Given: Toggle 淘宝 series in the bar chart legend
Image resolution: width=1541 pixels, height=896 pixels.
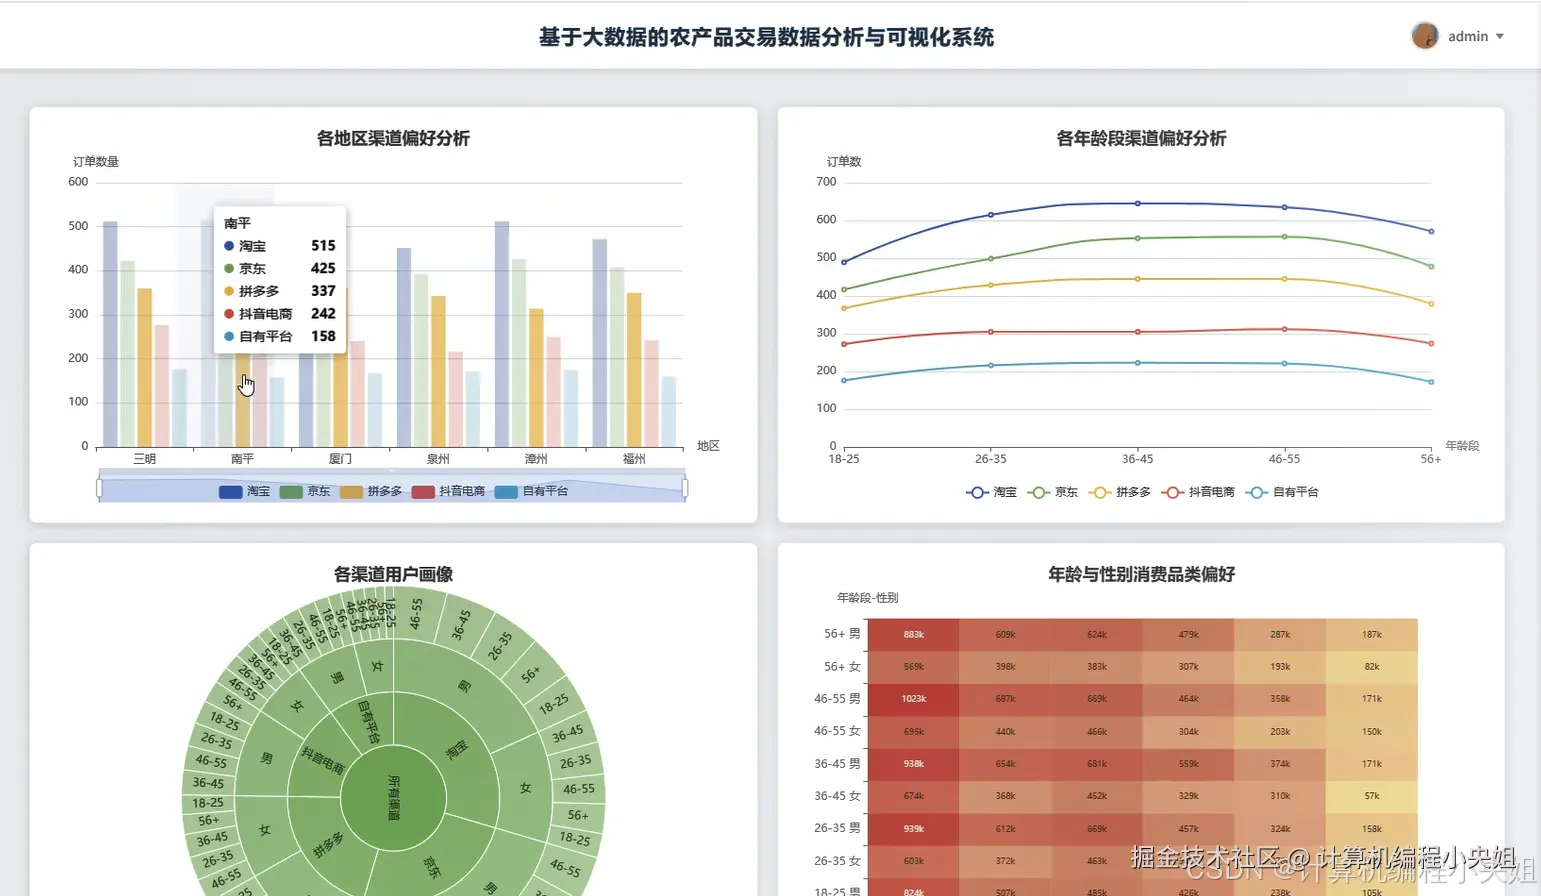Looking at the screenshot, I should pos(244,491).
